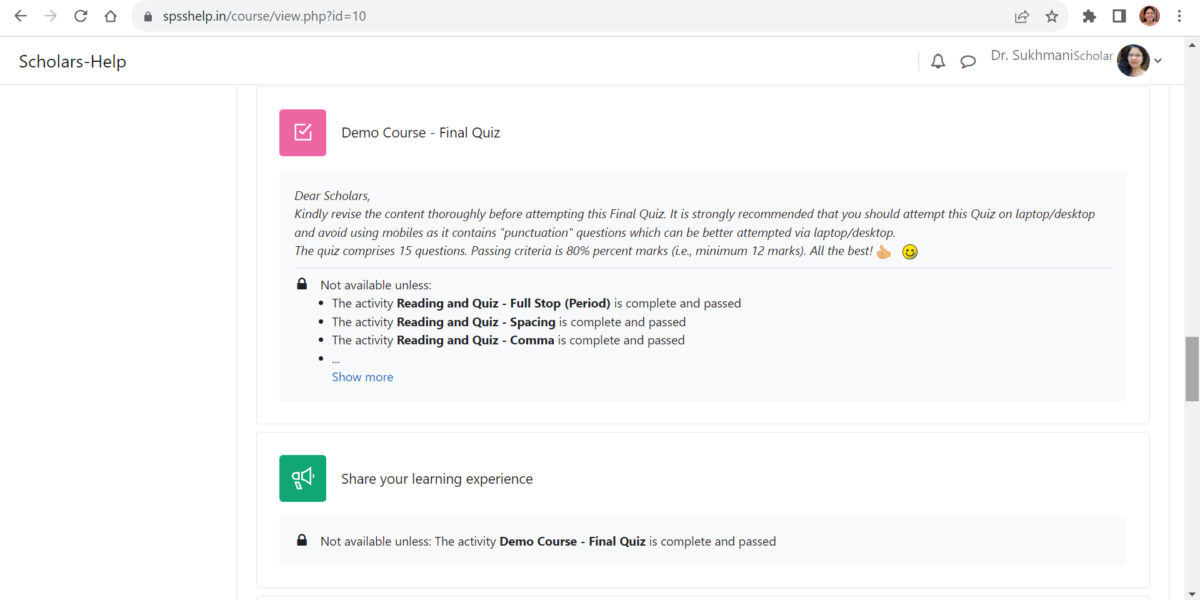Click the Chrome profile avatar in toolbar
1200x600 pixels.
(1150, 16)
